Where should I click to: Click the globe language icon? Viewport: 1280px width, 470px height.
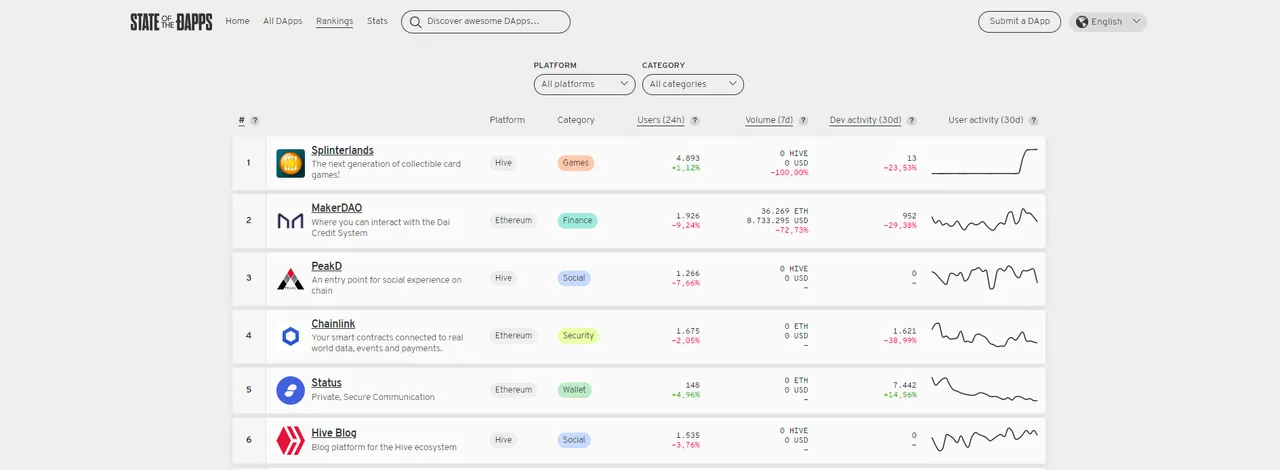(1082, 21)
